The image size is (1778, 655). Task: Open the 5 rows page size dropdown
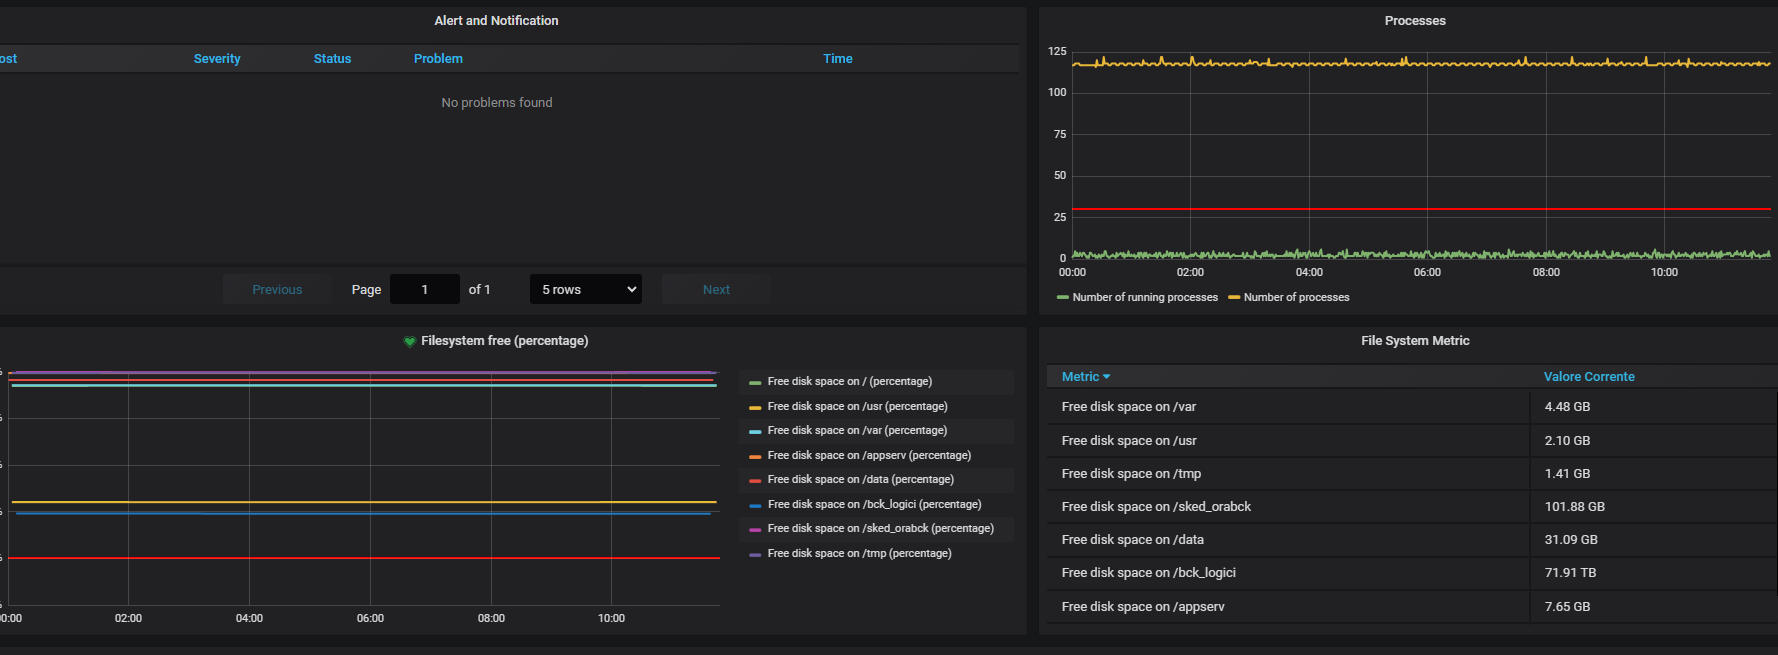point(586,289)
